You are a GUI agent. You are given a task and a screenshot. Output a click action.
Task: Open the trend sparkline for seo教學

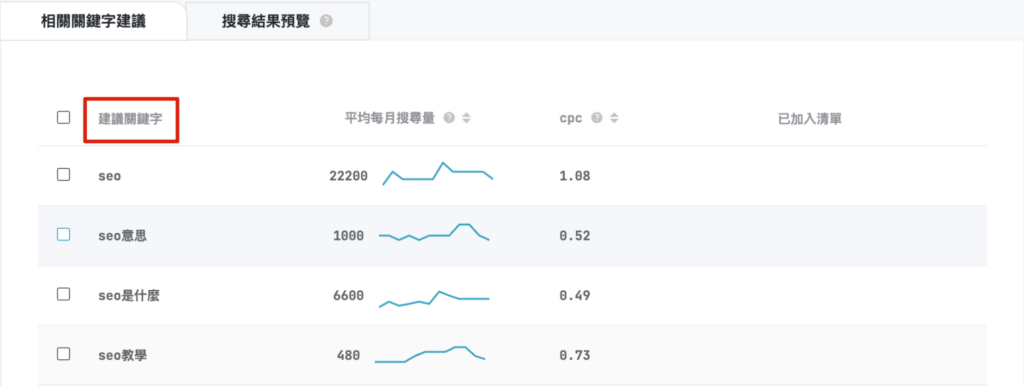click(x=430, y=354)
